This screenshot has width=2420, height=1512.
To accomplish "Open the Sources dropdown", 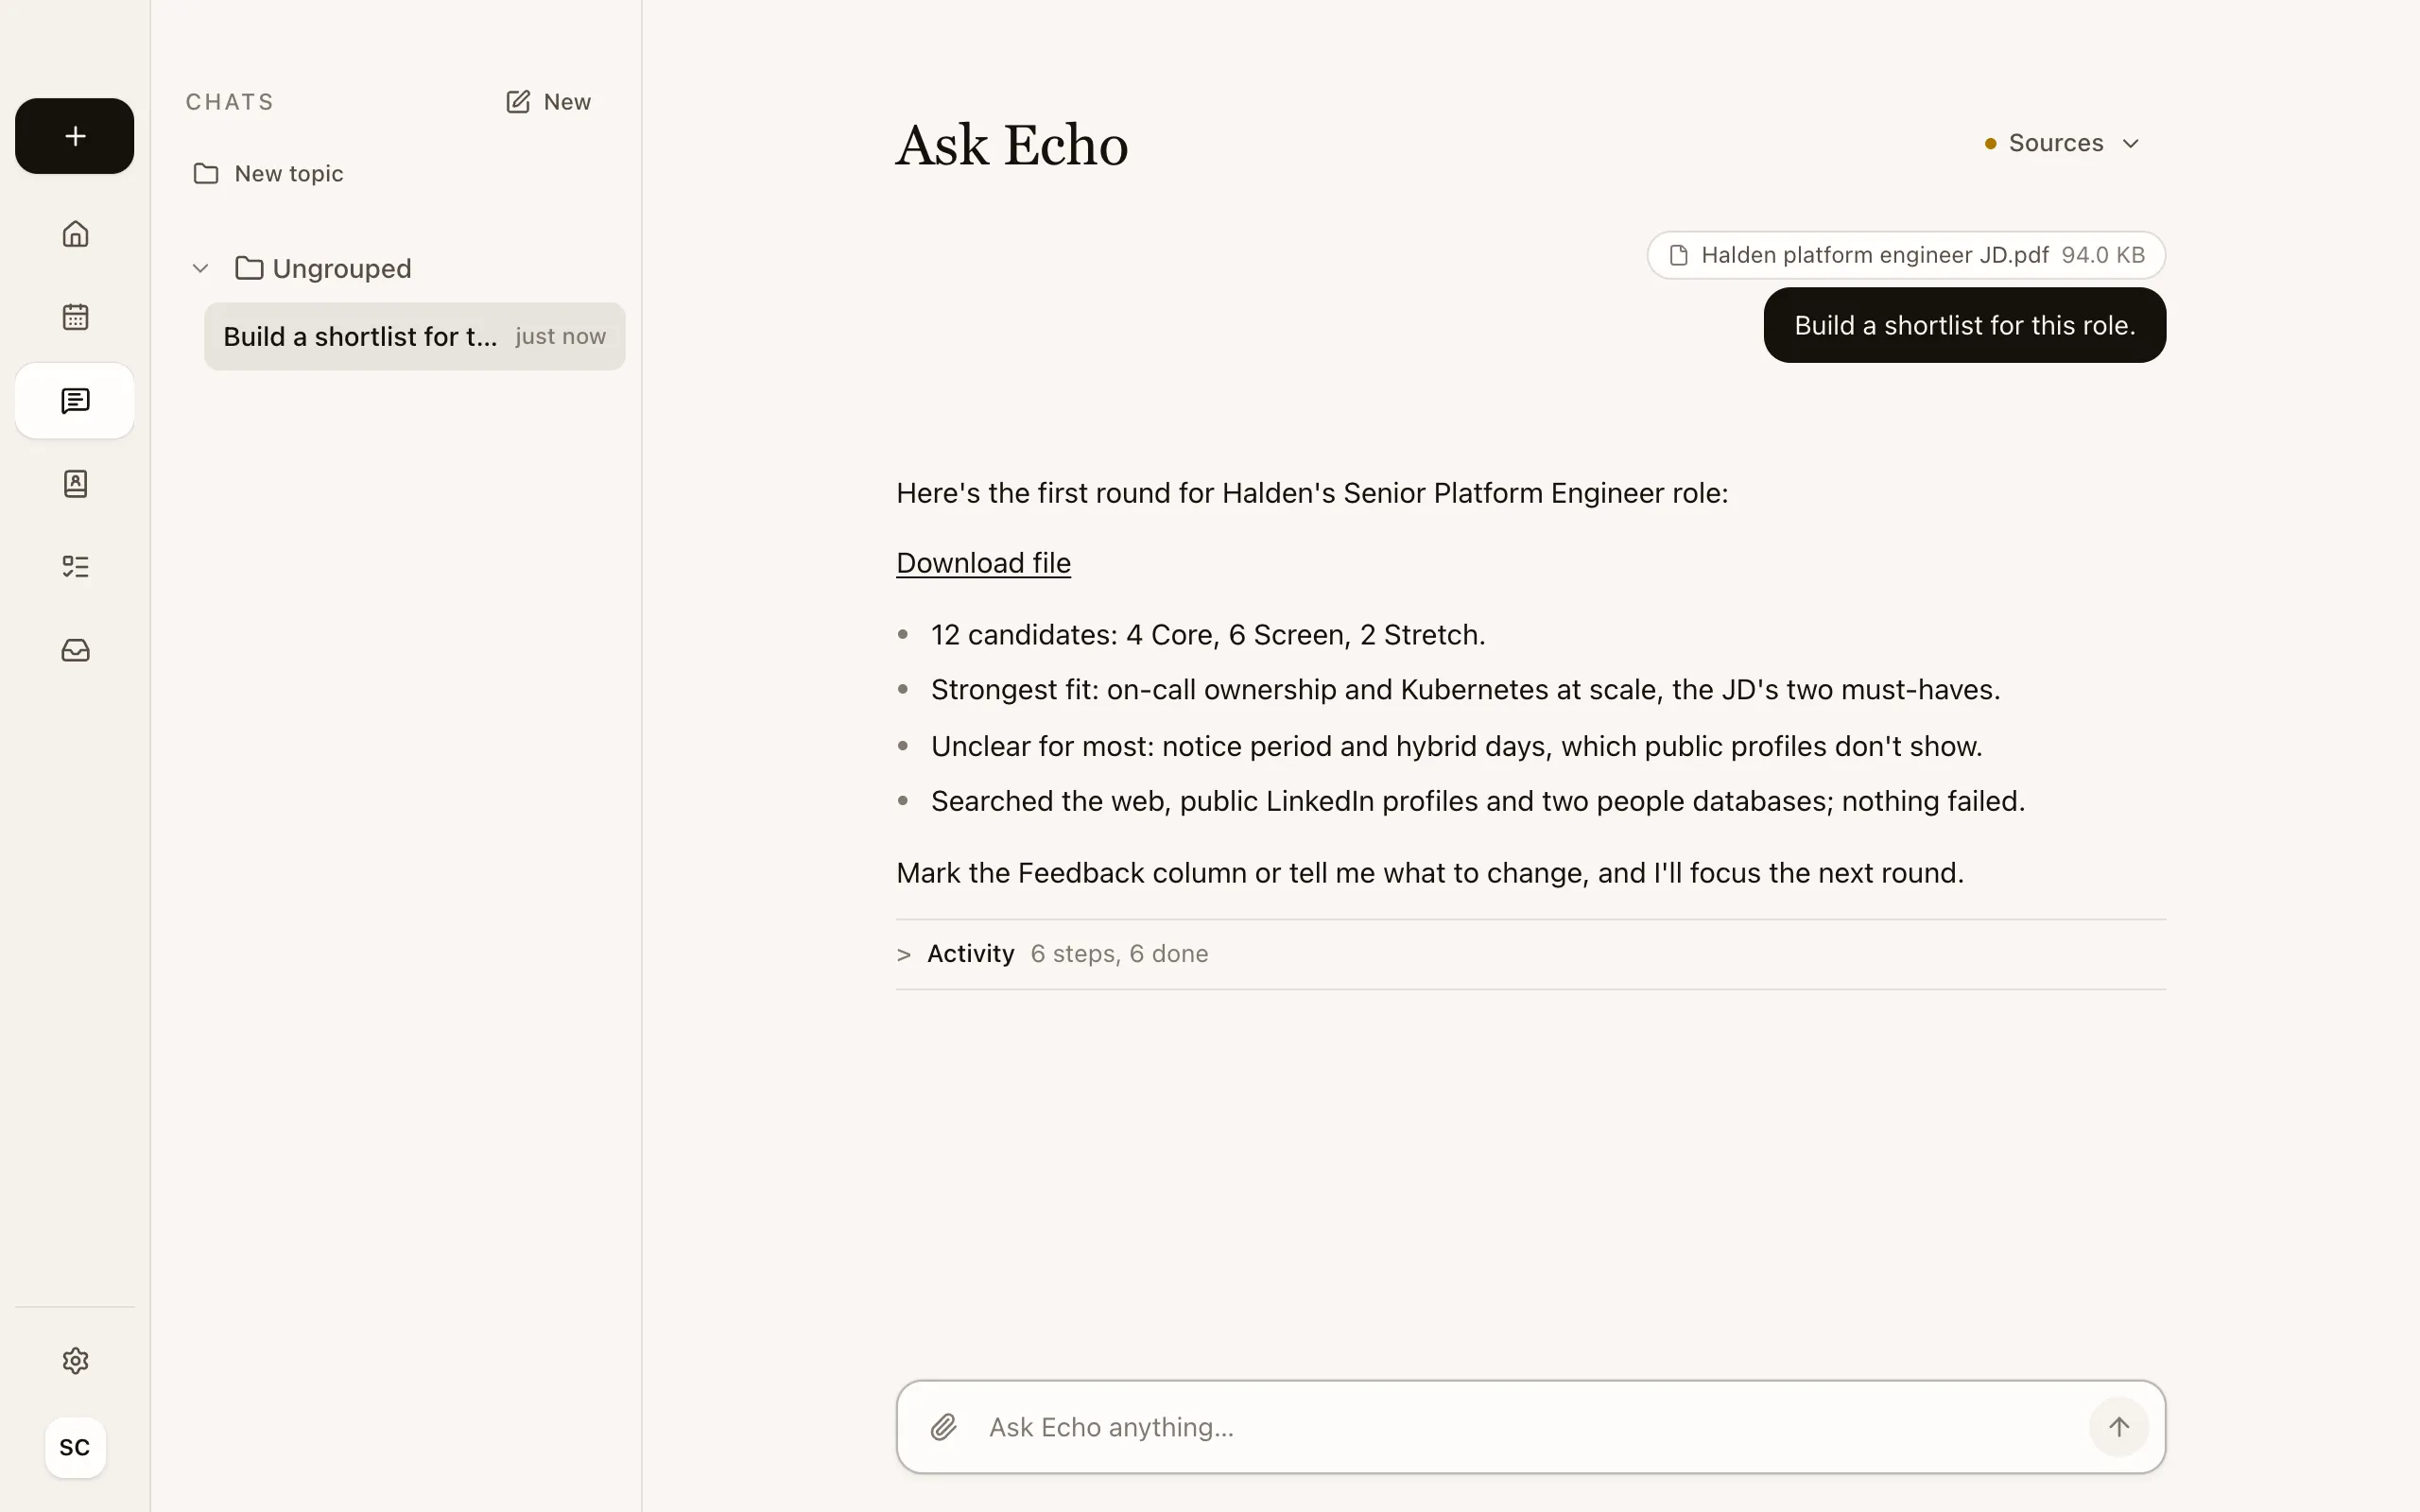I will [x=2062, y=143].
